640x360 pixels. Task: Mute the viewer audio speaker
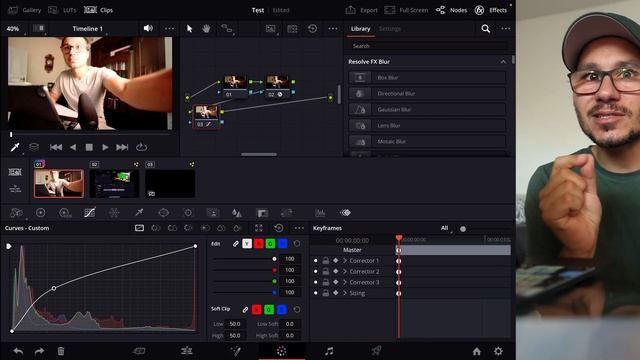[148, 28]
